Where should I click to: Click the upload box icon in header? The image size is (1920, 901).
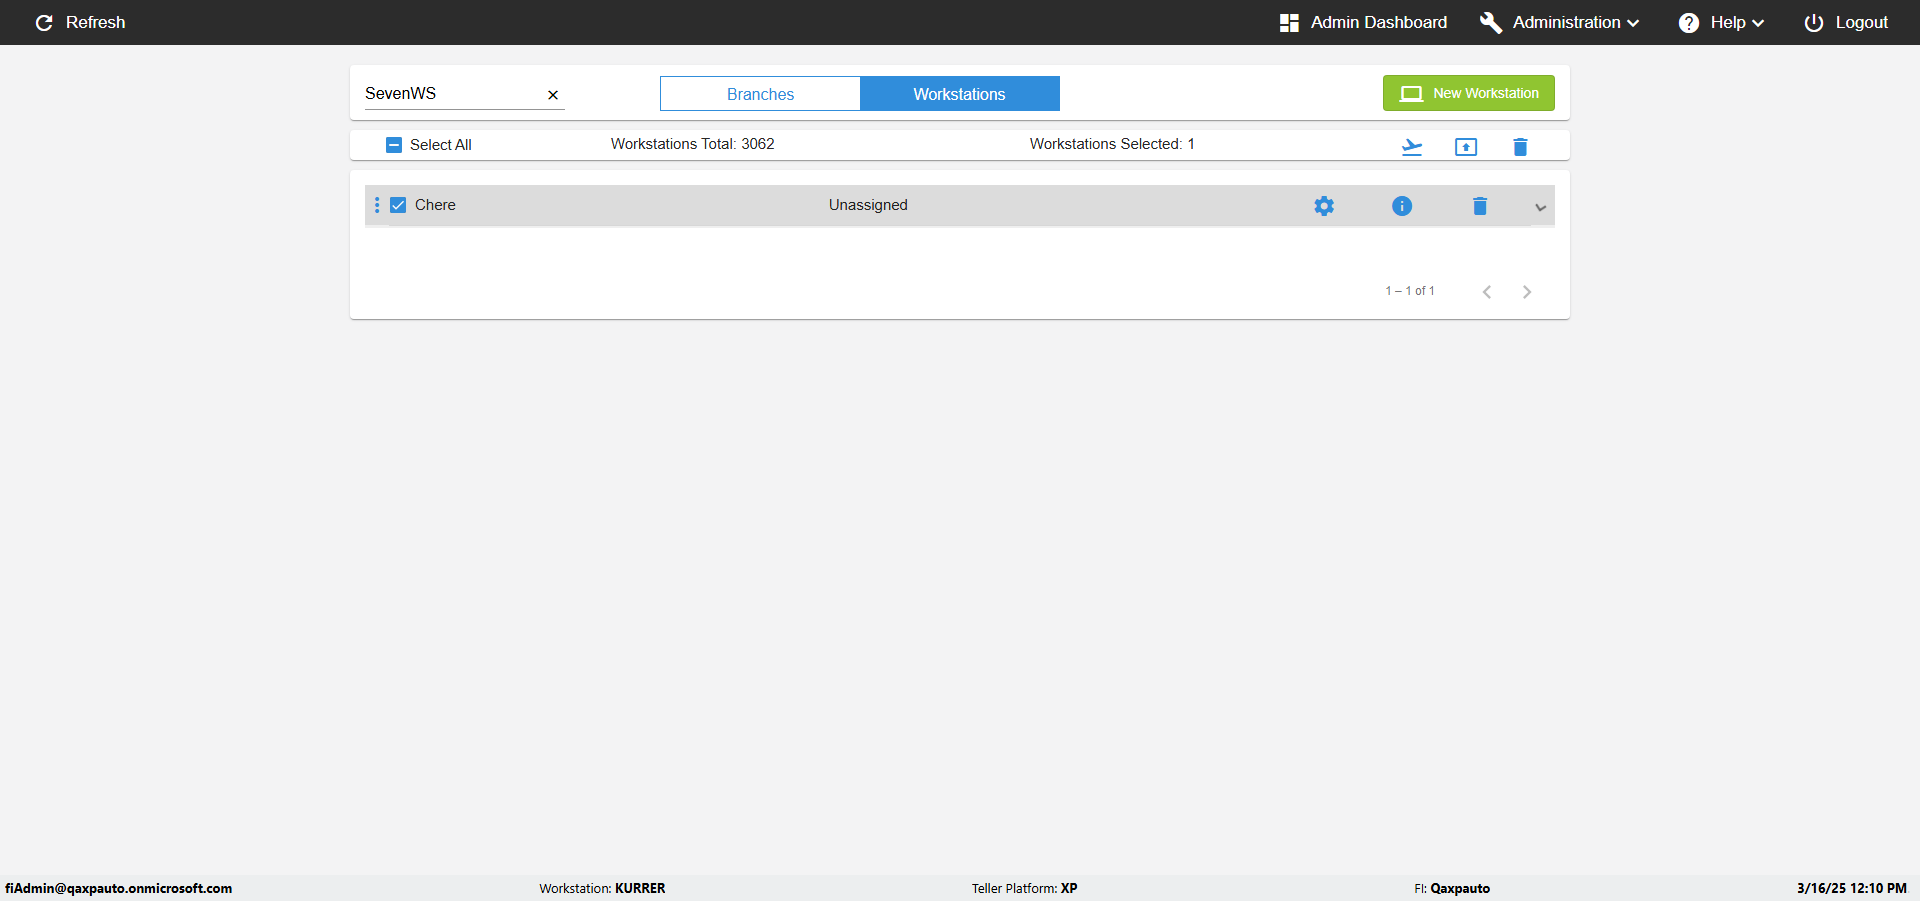coord(1466,147)
